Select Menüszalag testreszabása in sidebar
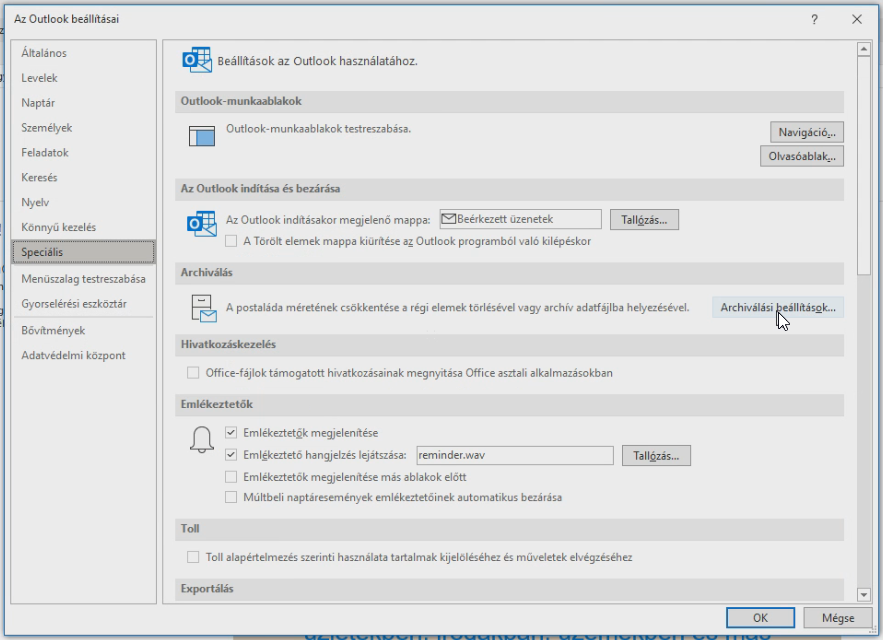883x640 pixels. coord(83,279)
